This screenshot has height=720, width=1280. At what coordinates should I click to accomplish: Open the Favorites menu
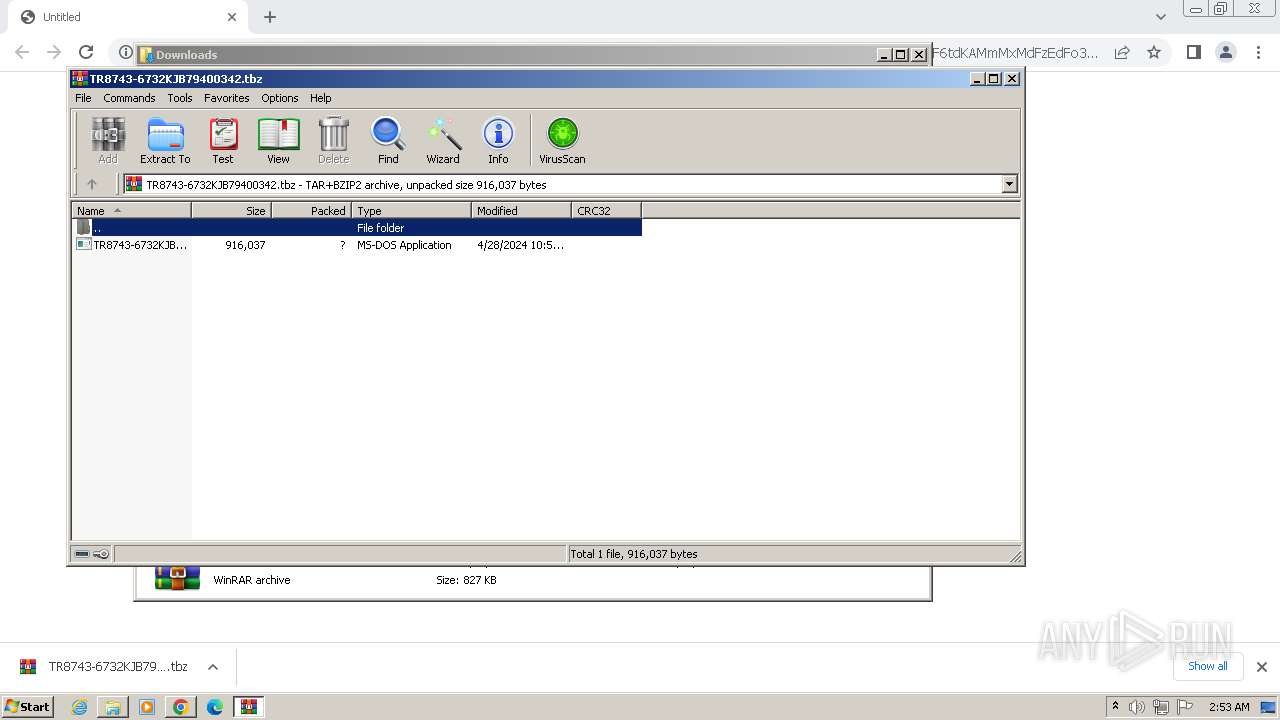click(227, 98)
